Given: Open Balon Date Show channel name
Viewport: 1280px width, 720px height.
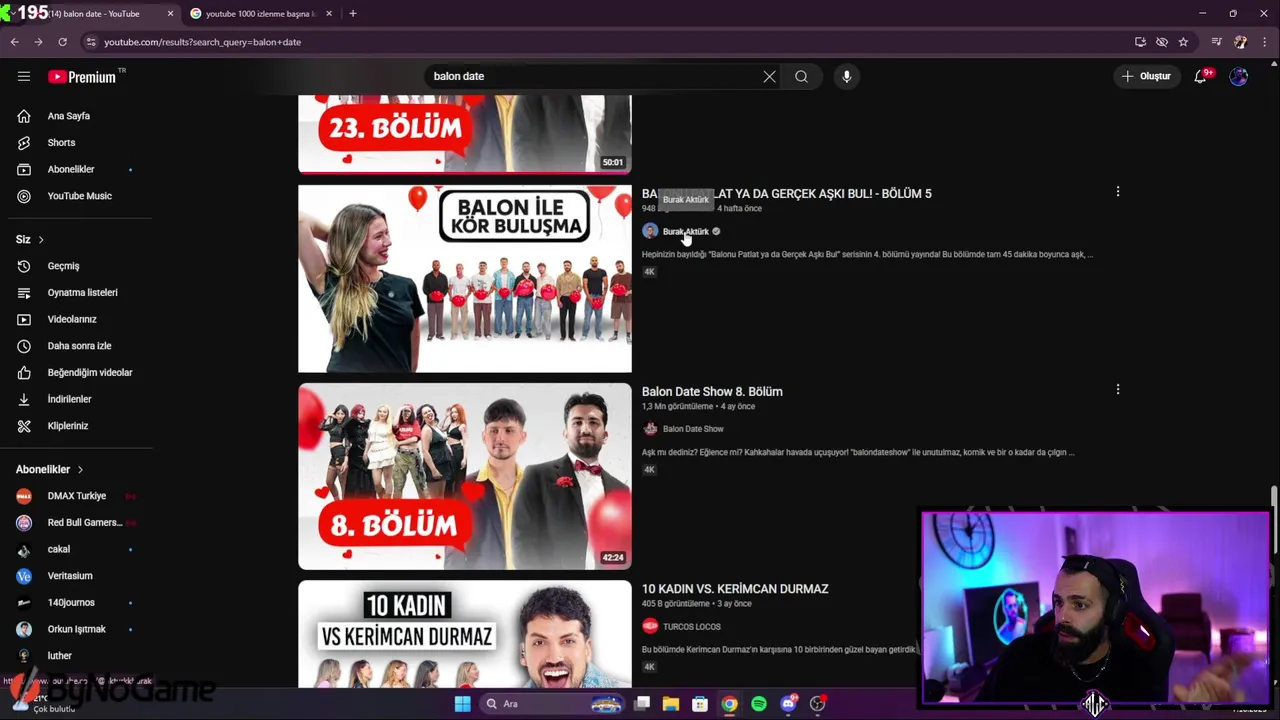Looking at the screenshot, I should click(693, 429).
